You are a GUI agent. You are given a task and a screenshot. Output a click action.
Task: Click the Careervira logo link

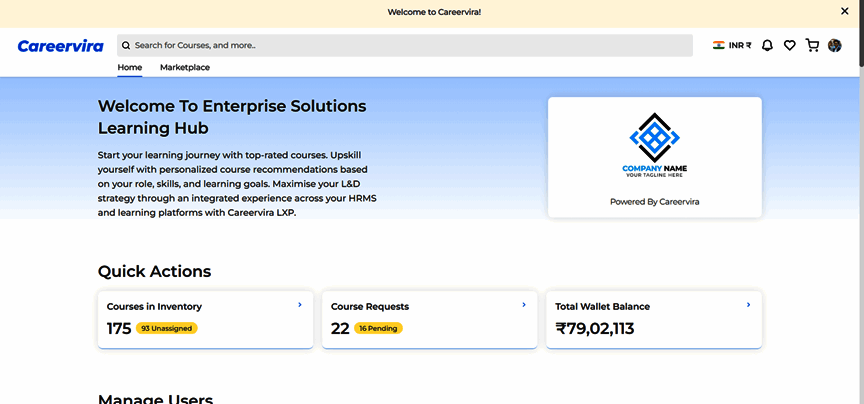click(x=62, y=45)
